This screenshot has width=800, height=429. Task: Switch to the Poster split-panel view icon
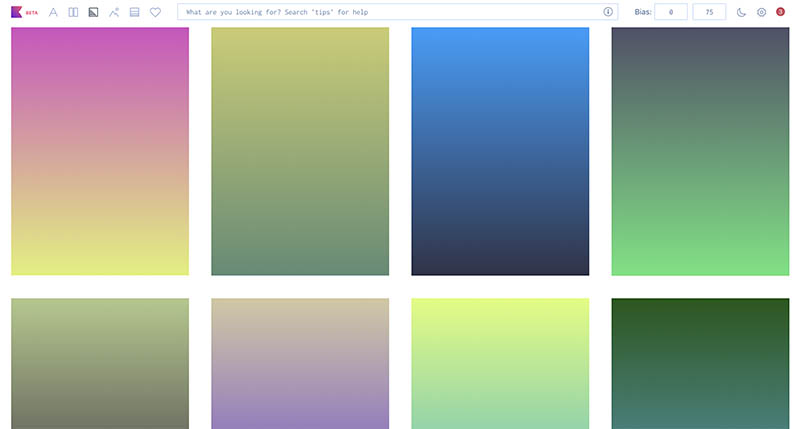pos(73,12)
